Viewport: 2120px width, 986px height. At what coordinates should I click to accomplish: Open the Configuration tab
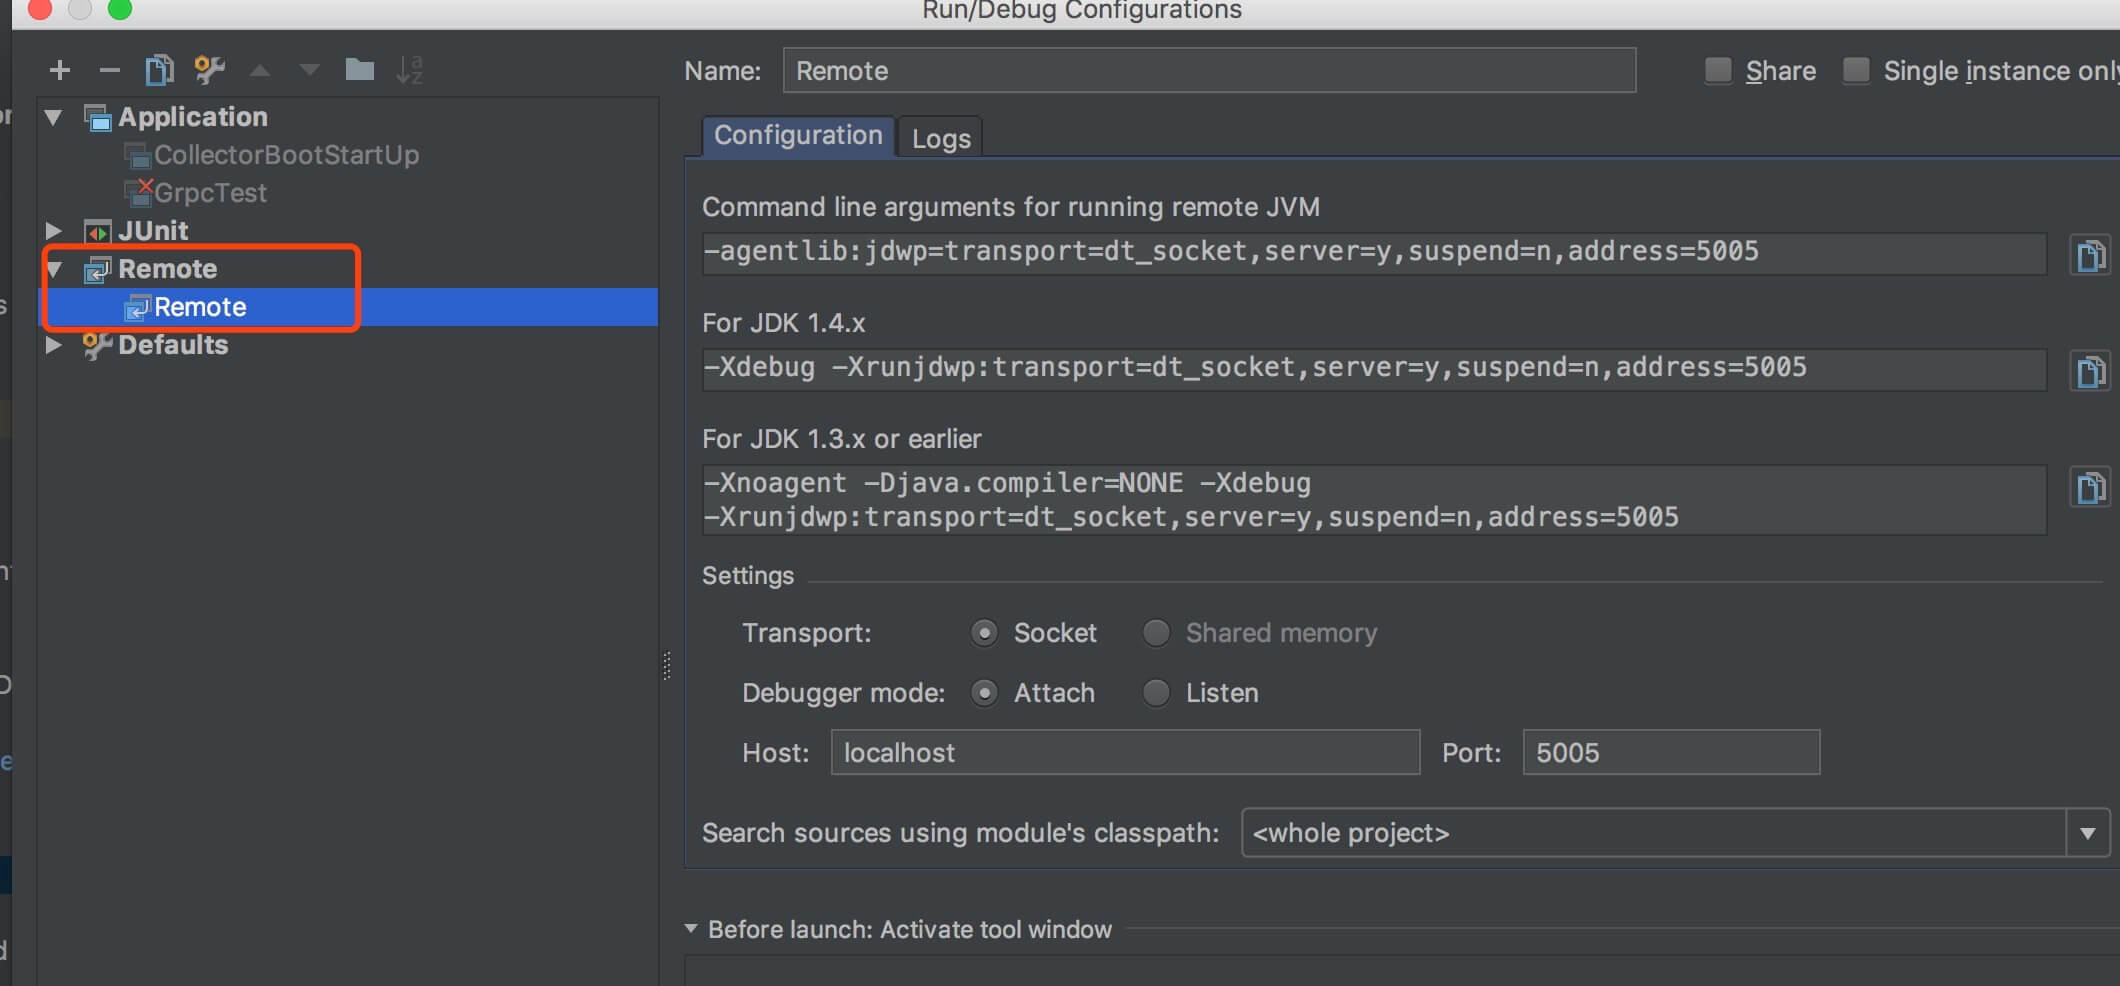point(797,136)
